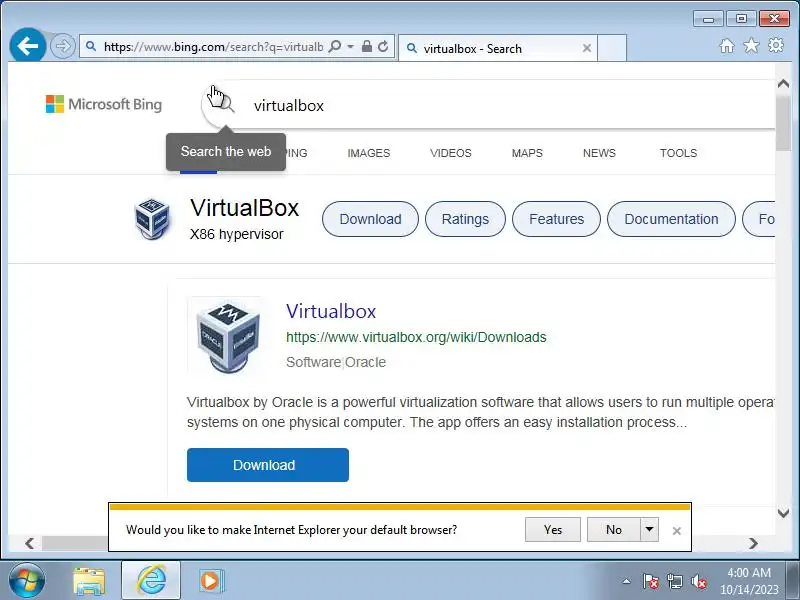Click the horizontal scrollbar right arrow
Viewport: 800px width, 600px height.
pos(754,543)
